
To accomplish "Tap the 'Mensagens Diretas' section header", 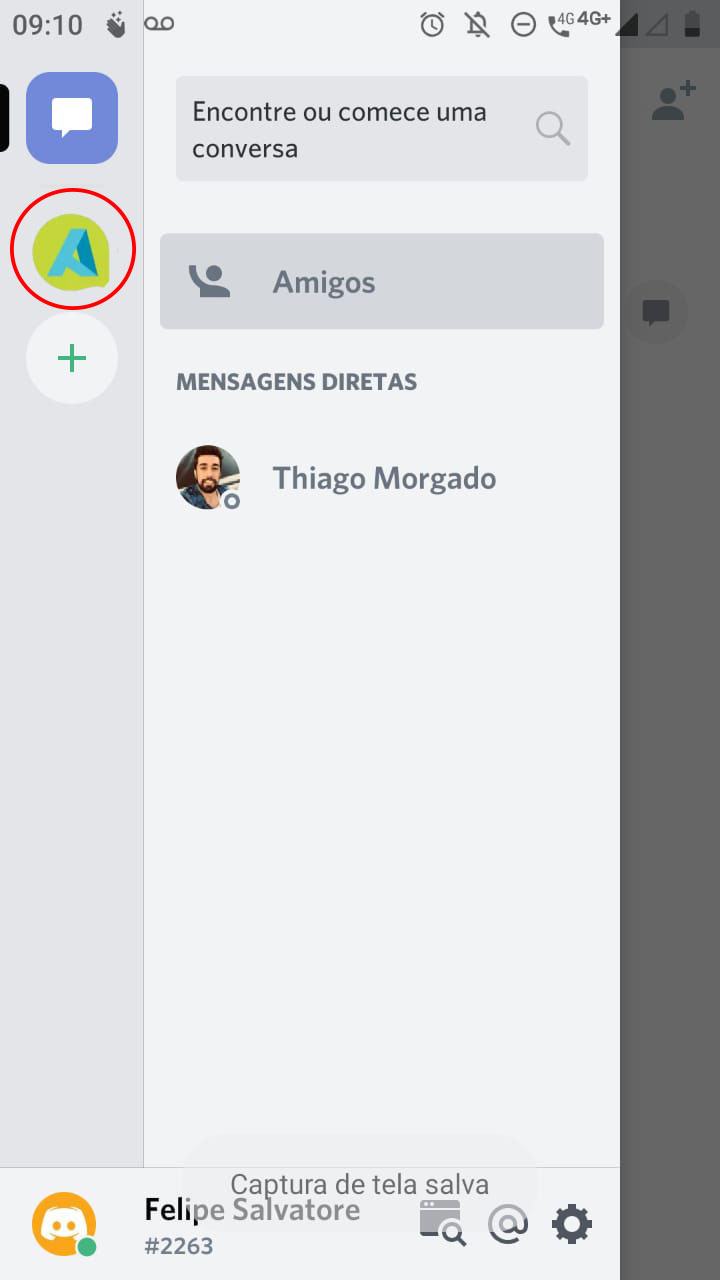I will [x=296, y=382].
